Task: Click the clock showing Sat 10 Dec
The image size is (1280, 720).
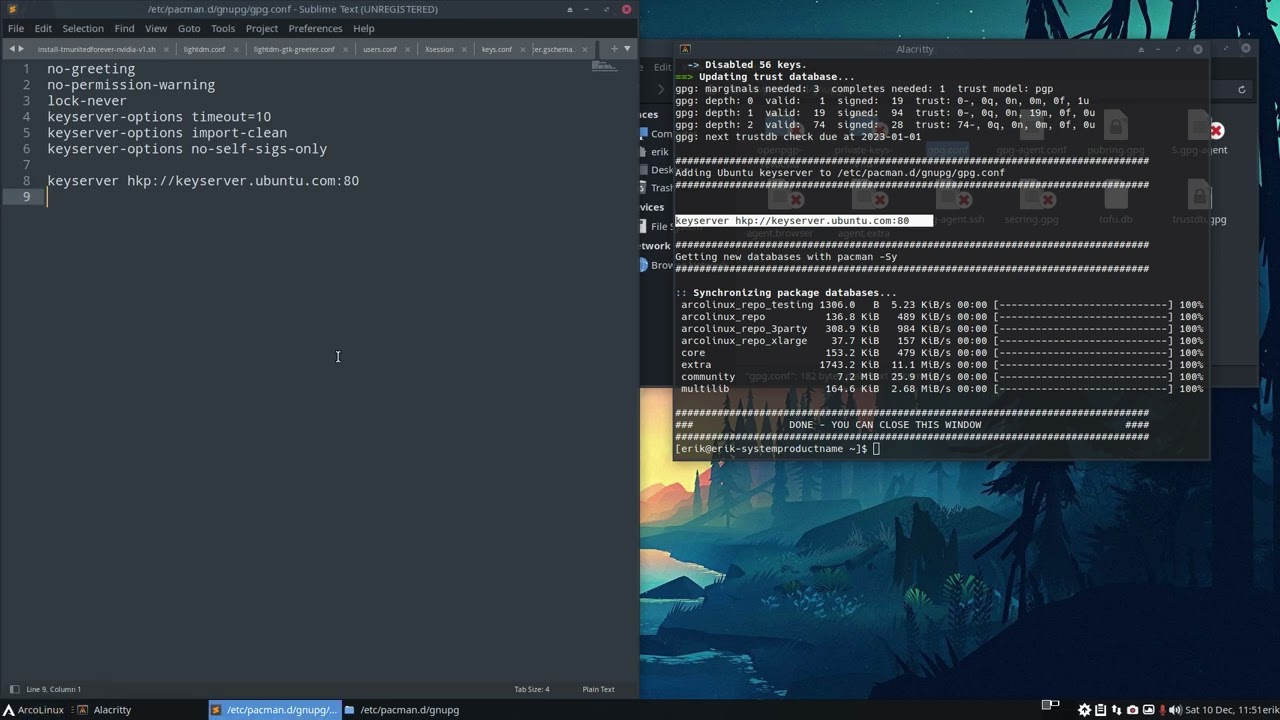Action: point(1222,710)
